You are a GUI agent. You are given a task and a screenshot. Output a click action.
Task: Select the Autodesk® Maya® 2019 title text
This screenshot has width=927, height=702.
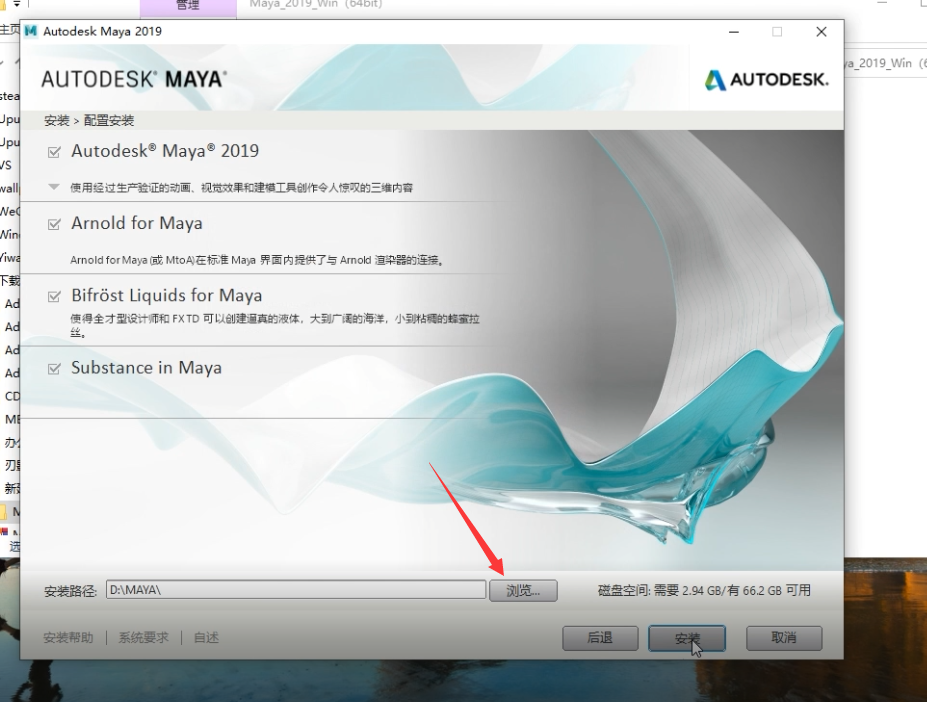(x=165, y=151)
